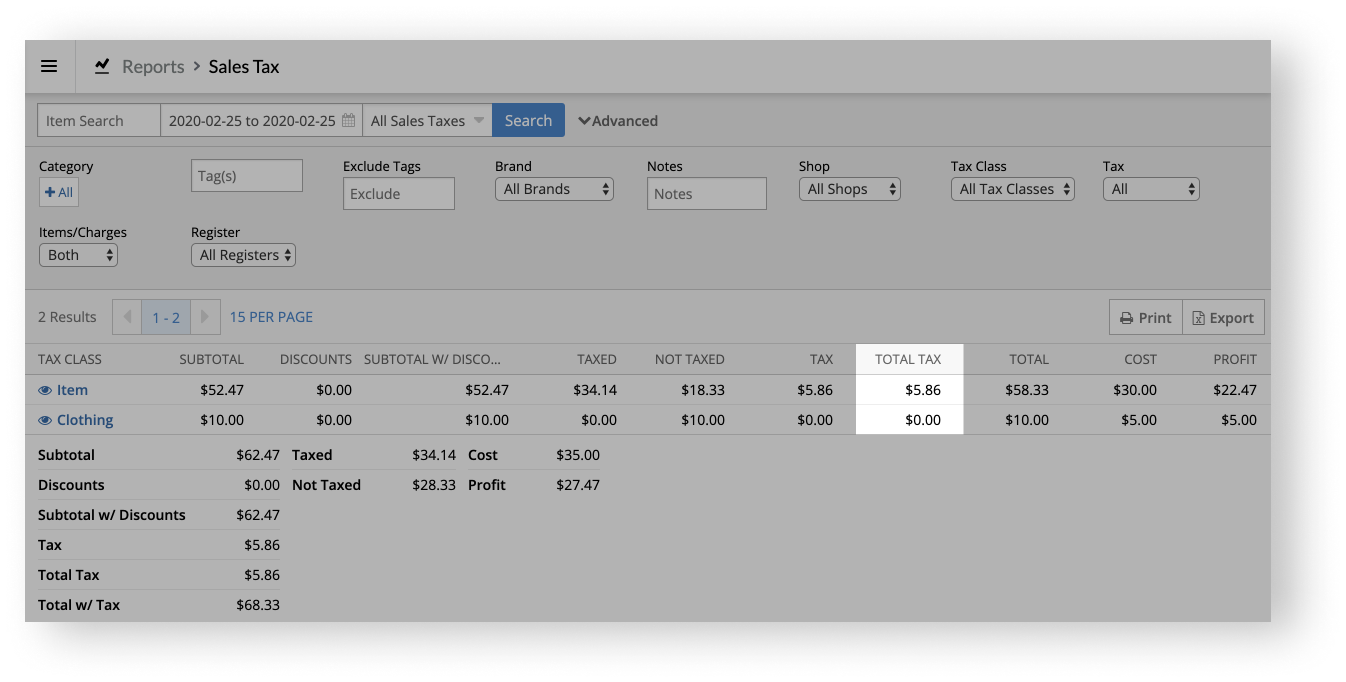This screenshot has width=1346, height=682.
Task: Open the All Tax Classes dropdown
Action: pyautogui.click(x=1012, y=189)
